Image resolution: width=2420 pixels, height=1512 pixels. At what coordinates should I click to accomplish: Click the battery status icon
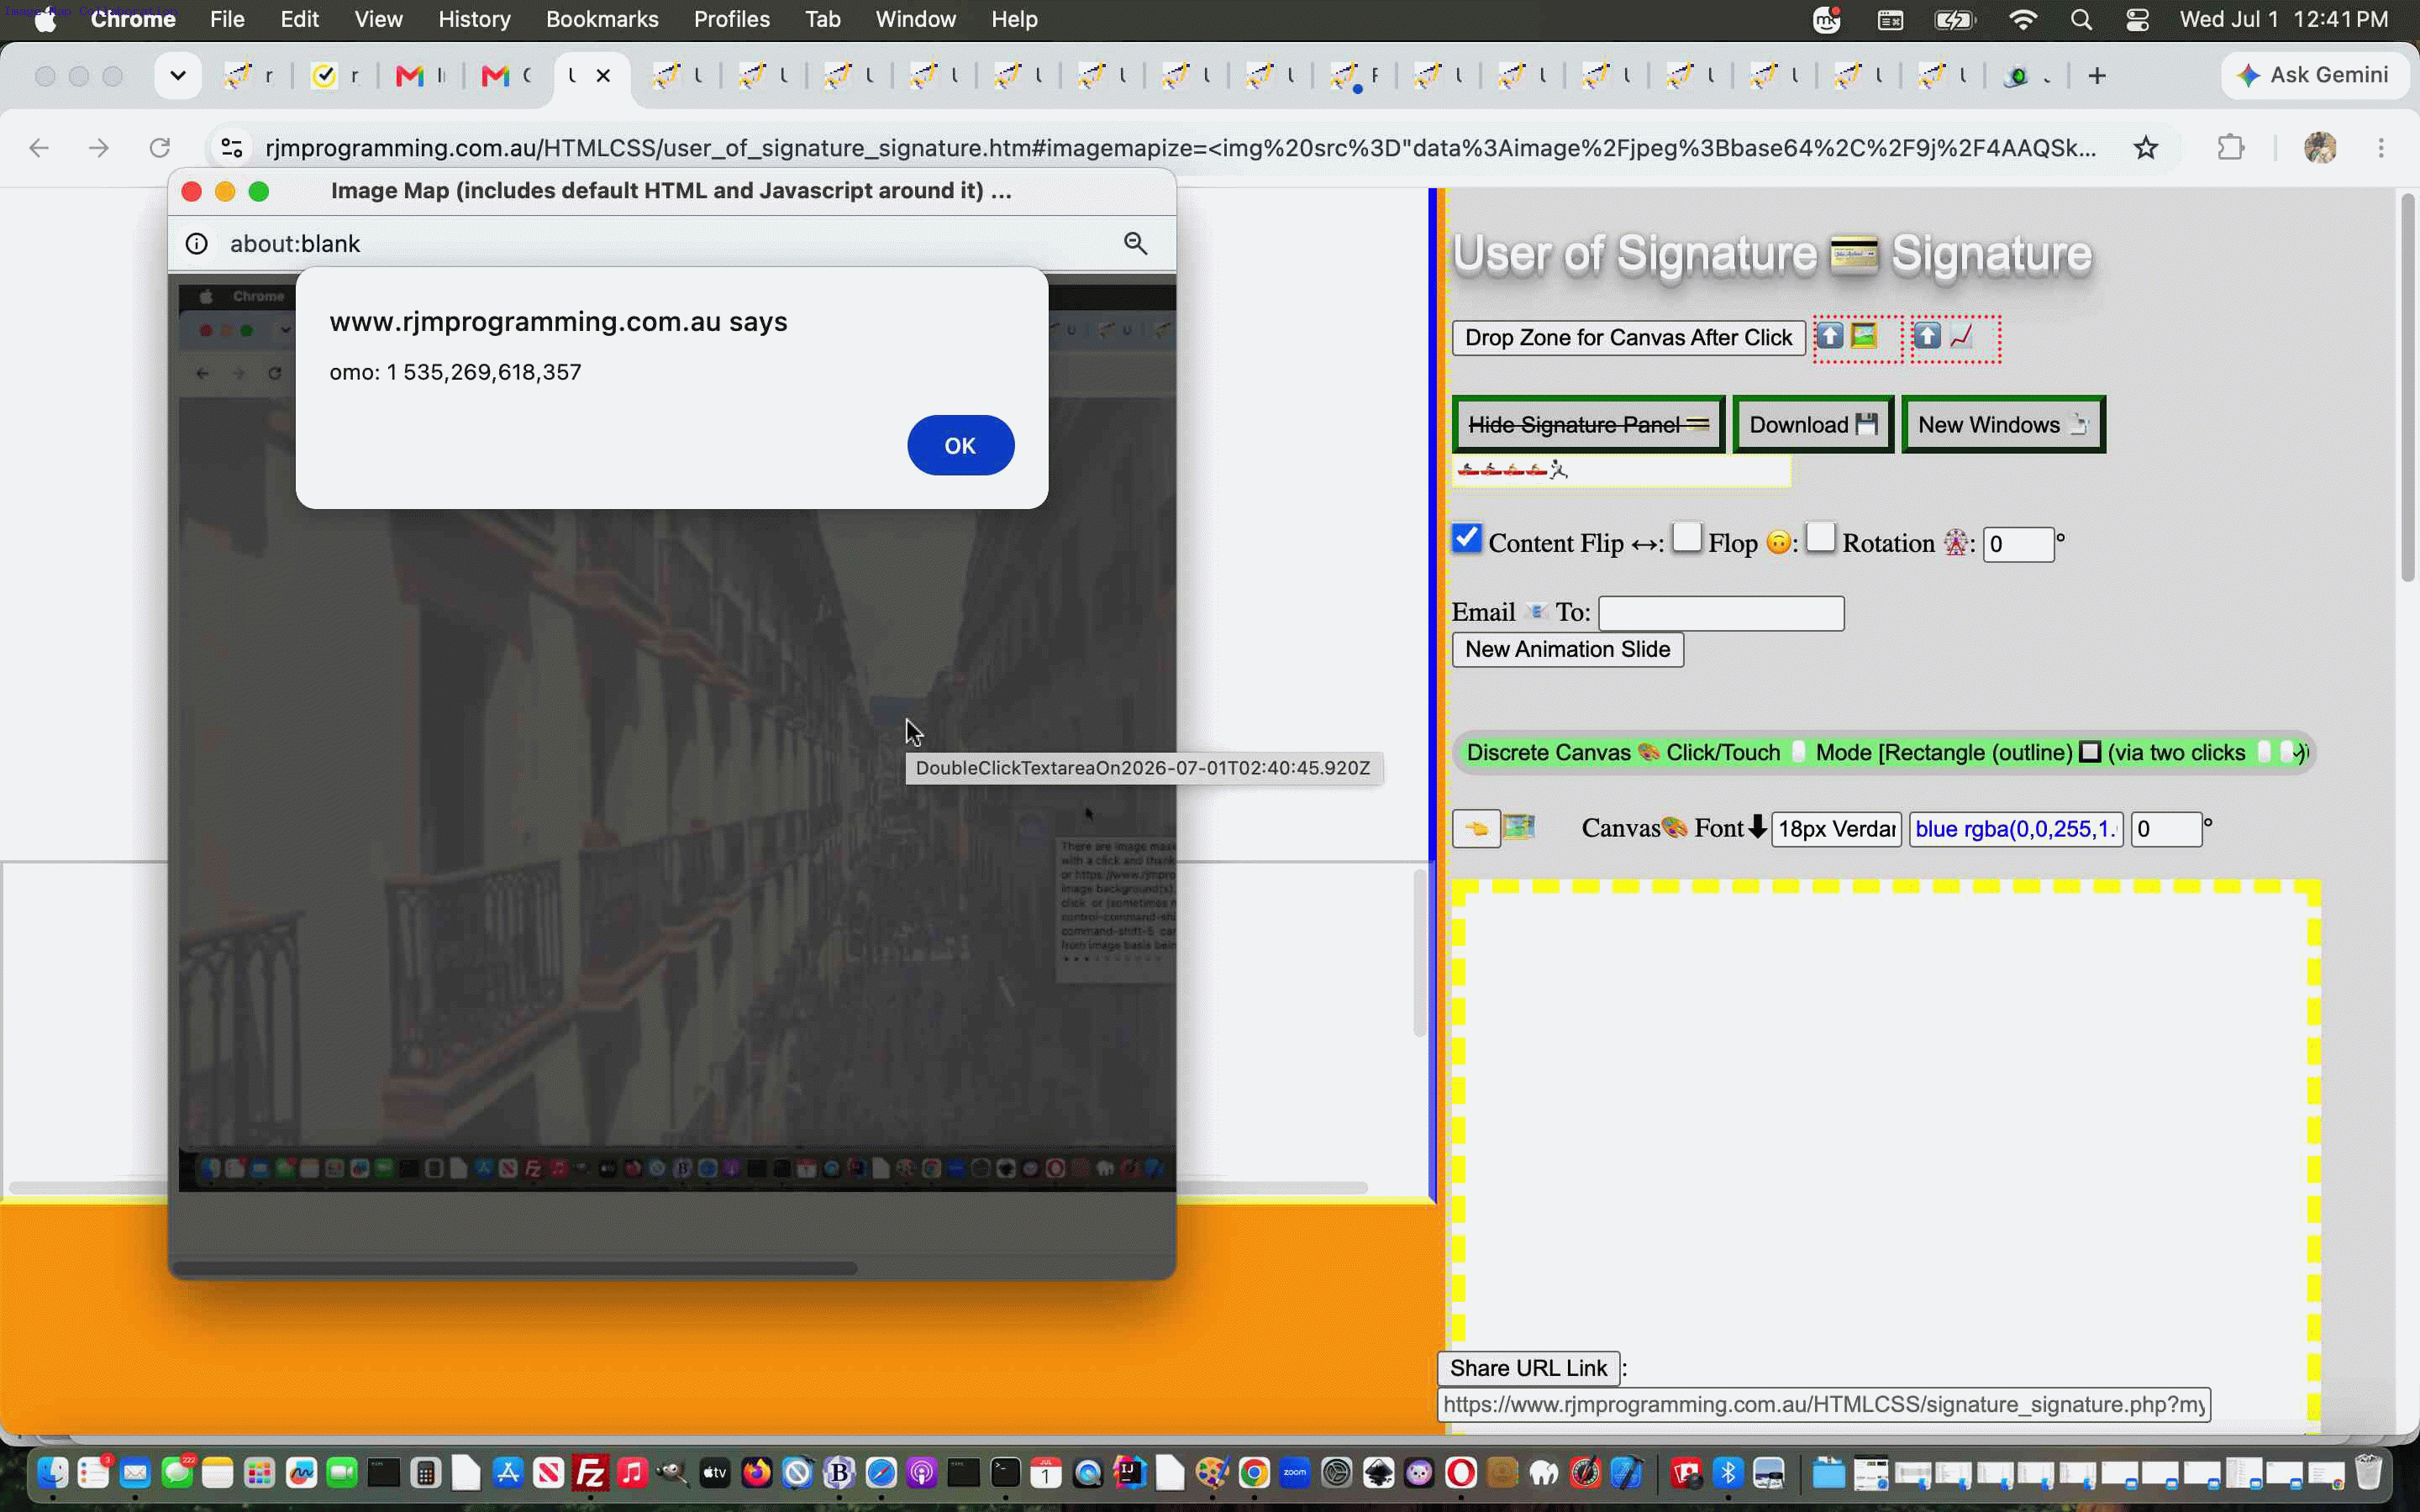pyautogui.click(x=1954, y=19)
